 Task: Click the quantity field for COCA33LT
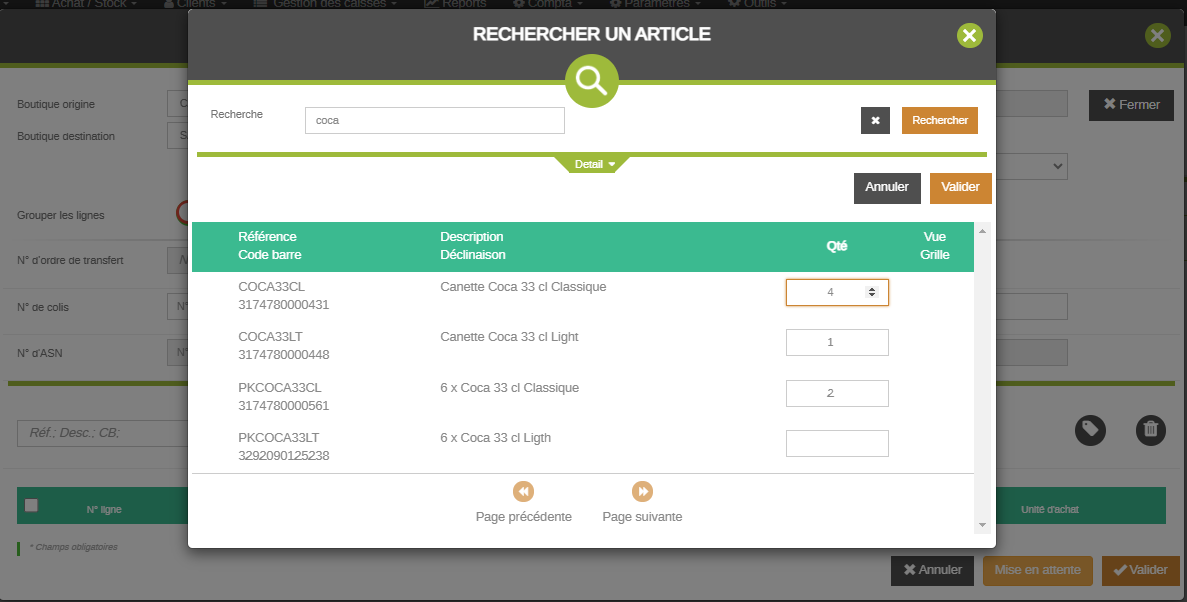point(837,342)
